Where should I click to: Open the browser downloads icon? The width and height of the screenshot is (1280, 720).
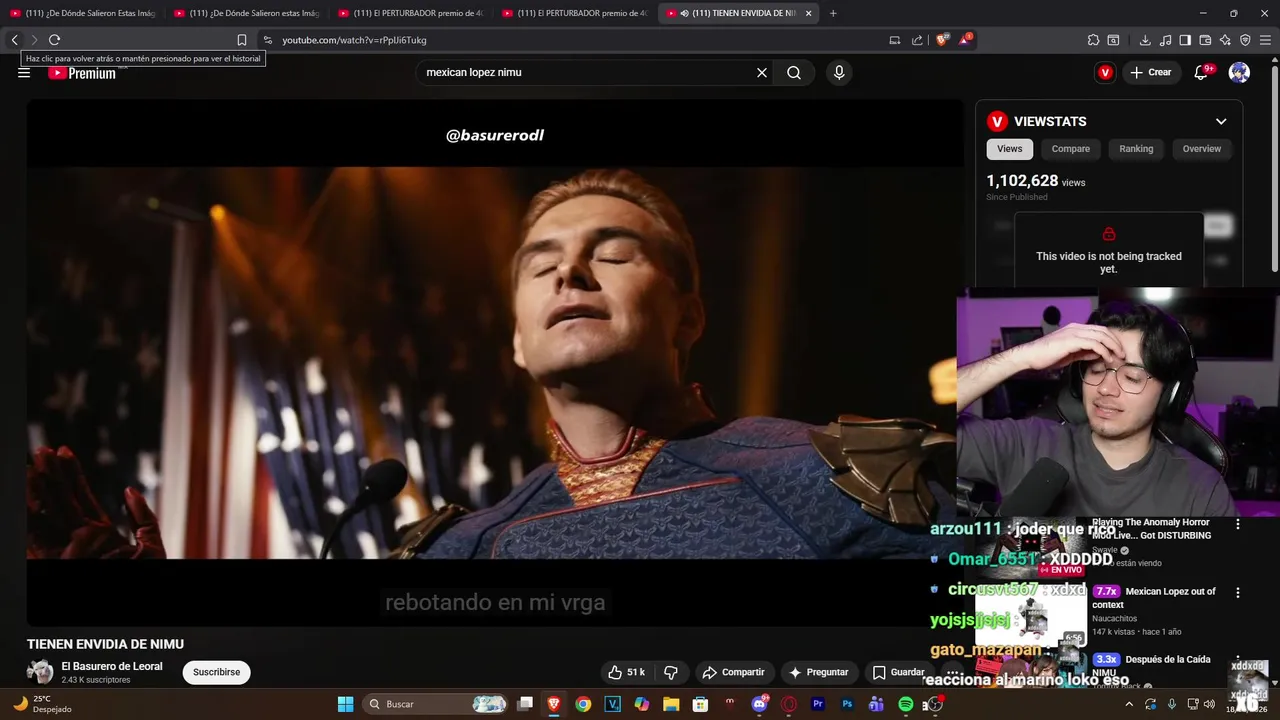(x=1145, y=40)
